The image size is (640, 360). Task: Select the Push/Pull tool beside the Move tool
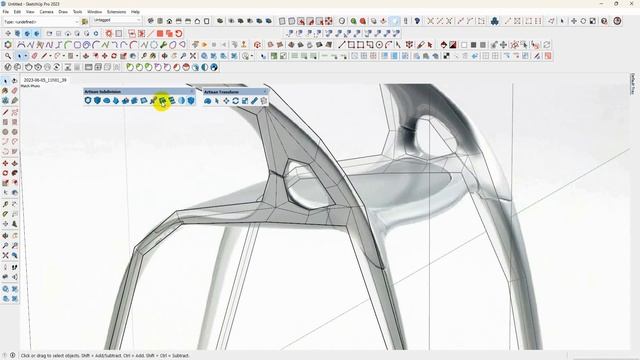pyautogui.click(x=15, y=163)
